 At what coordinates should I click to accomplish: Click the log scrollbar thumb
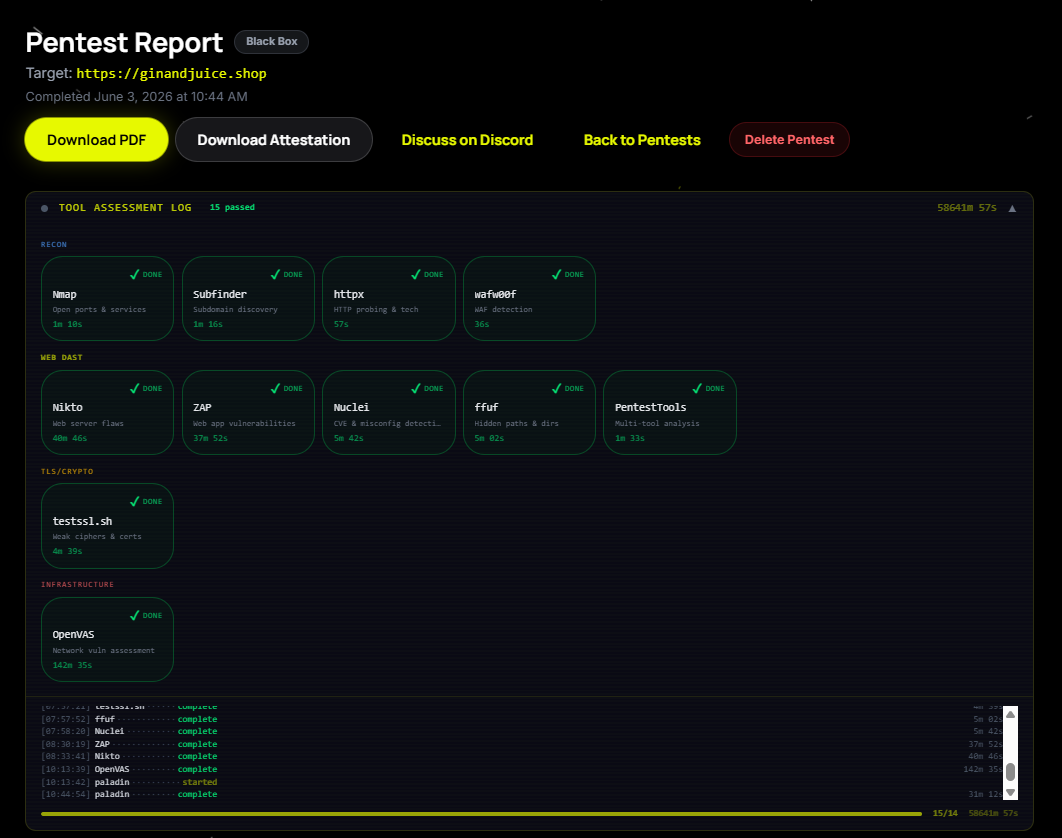1011,772
